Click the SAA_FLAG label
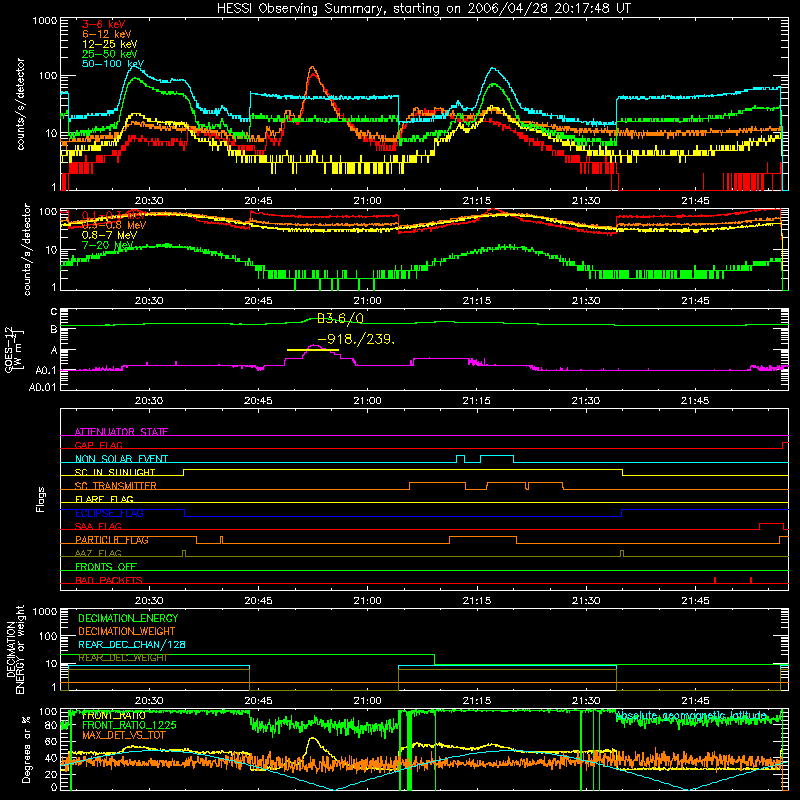Image resolution: width=800 pixels, height=800 pixels. point(98,526)
